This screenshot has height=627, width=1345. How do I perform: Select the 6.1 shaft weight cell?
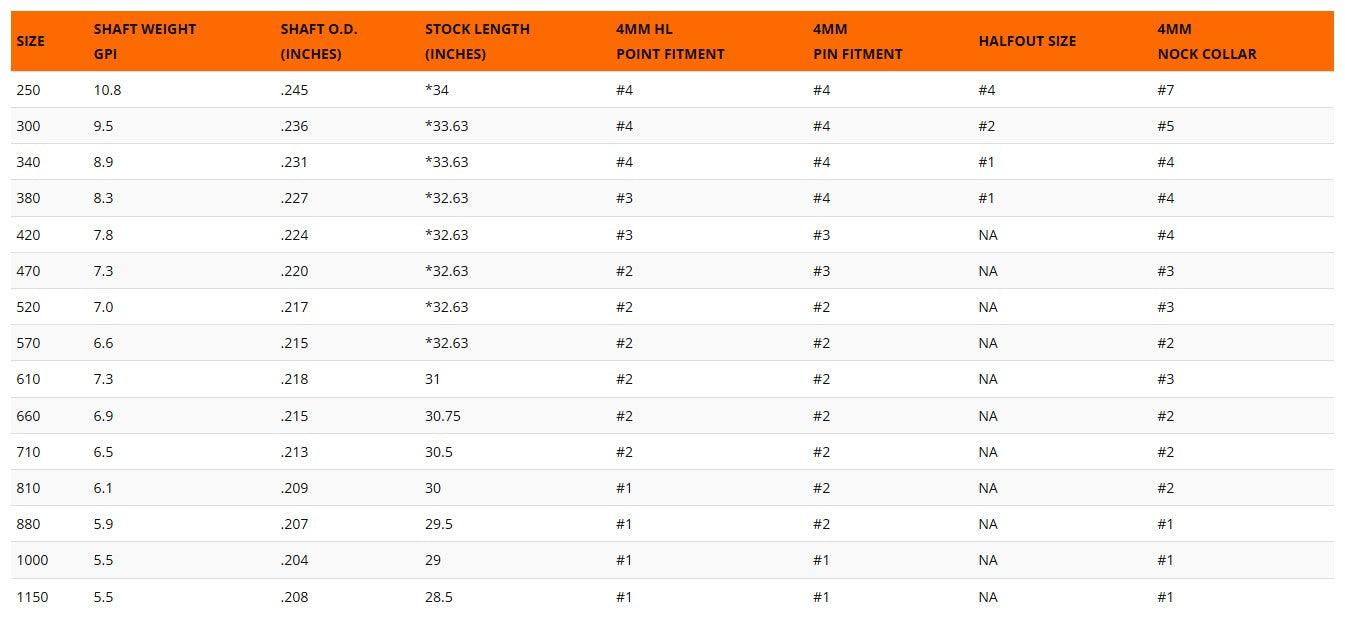click(103, 488)
